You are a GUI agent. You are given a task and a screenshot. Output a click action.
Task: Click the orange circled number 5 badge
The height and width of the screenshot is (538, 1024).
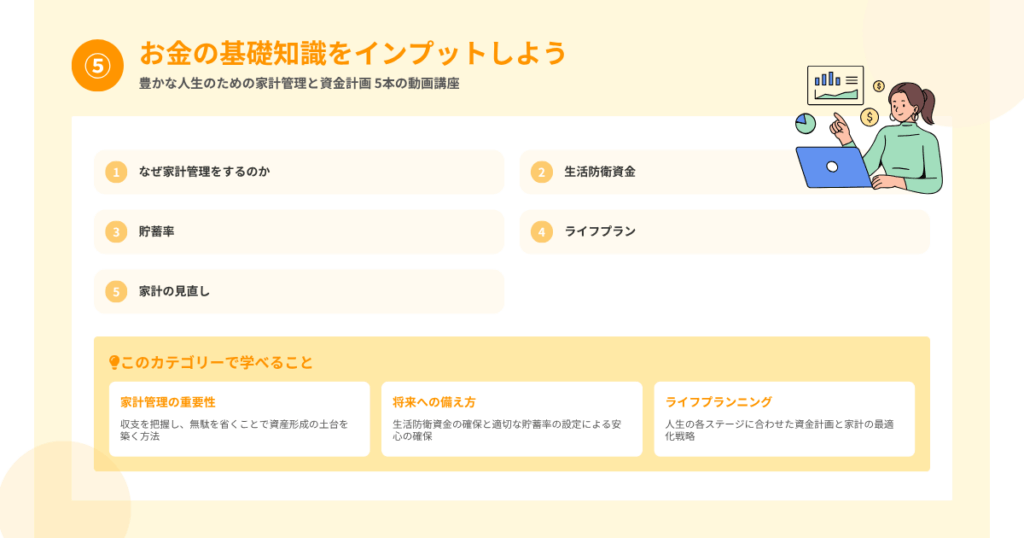click(x=97, y=67)
